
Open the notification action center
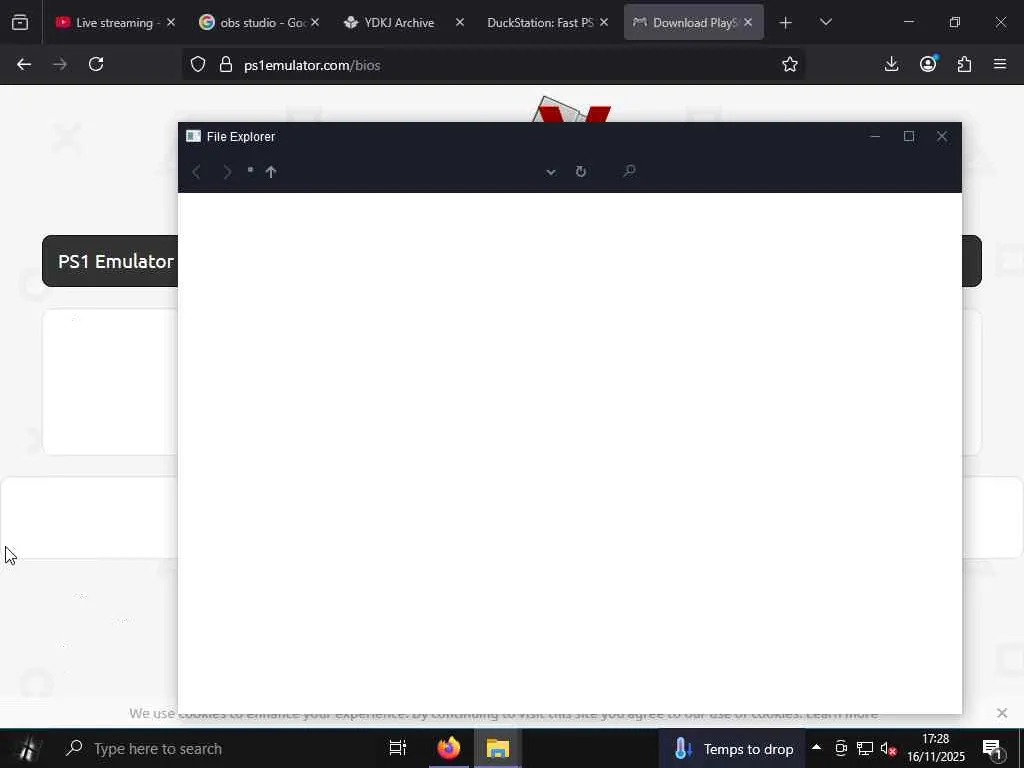click(x=993, y=748)
